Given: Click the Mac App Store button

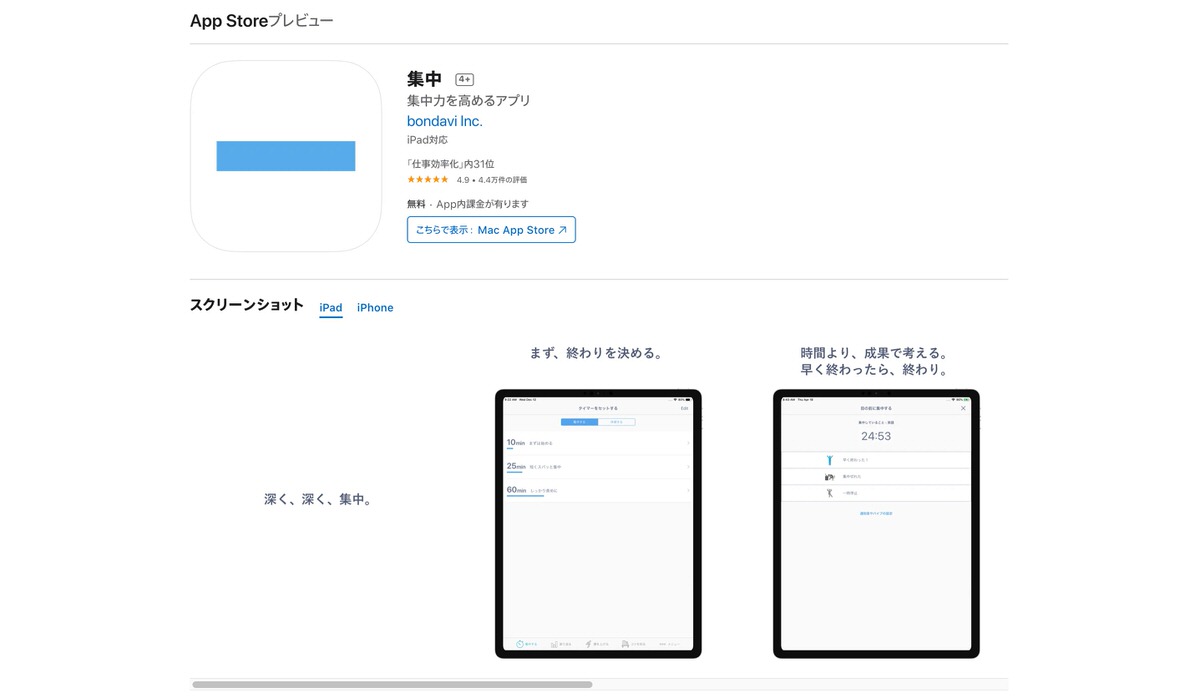Looking at the screenshot, I should (x=491, y=229).
